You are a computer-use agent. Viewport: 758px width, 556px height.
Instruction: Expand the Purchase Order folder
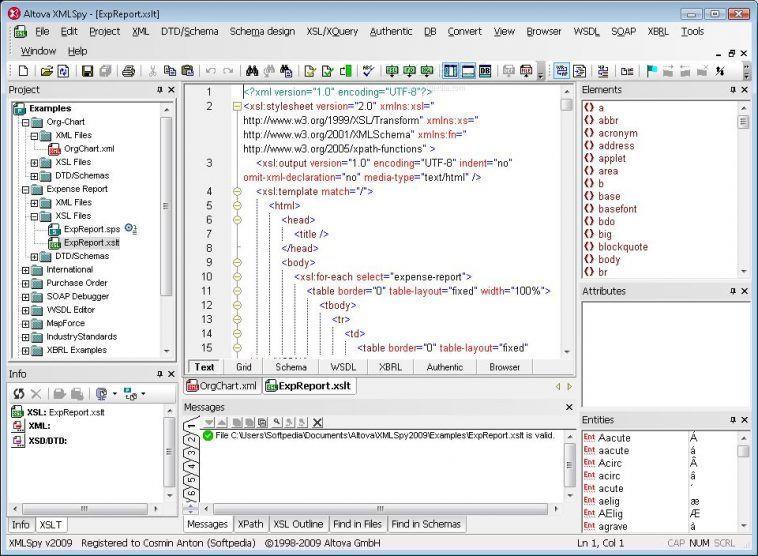(26, 284)
